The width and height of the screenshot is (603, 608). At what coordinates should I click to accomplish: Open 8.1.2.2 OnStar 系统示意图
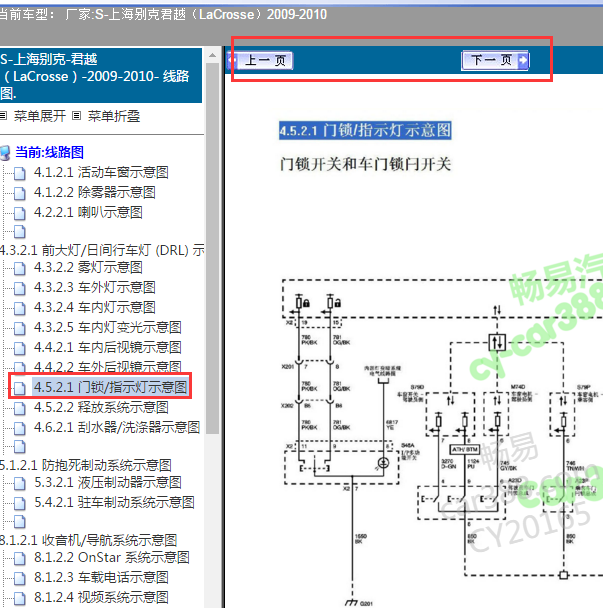coord(112,558)
